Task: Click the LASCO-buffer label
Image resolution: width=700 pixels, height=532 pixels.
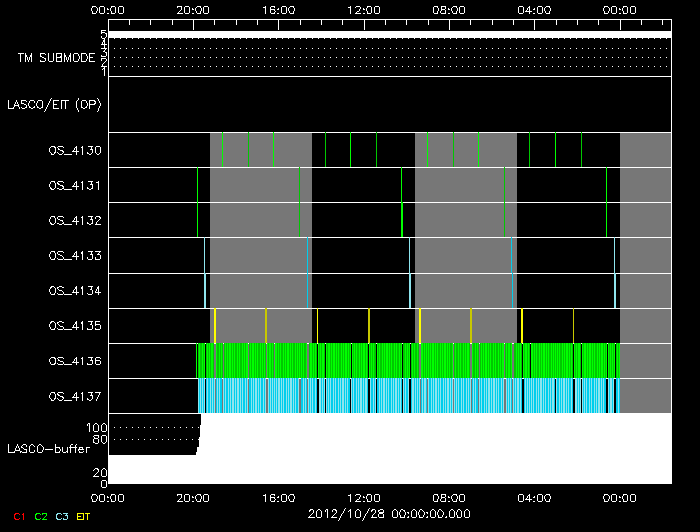Action: pyautogui.click(x=49, y=449)
